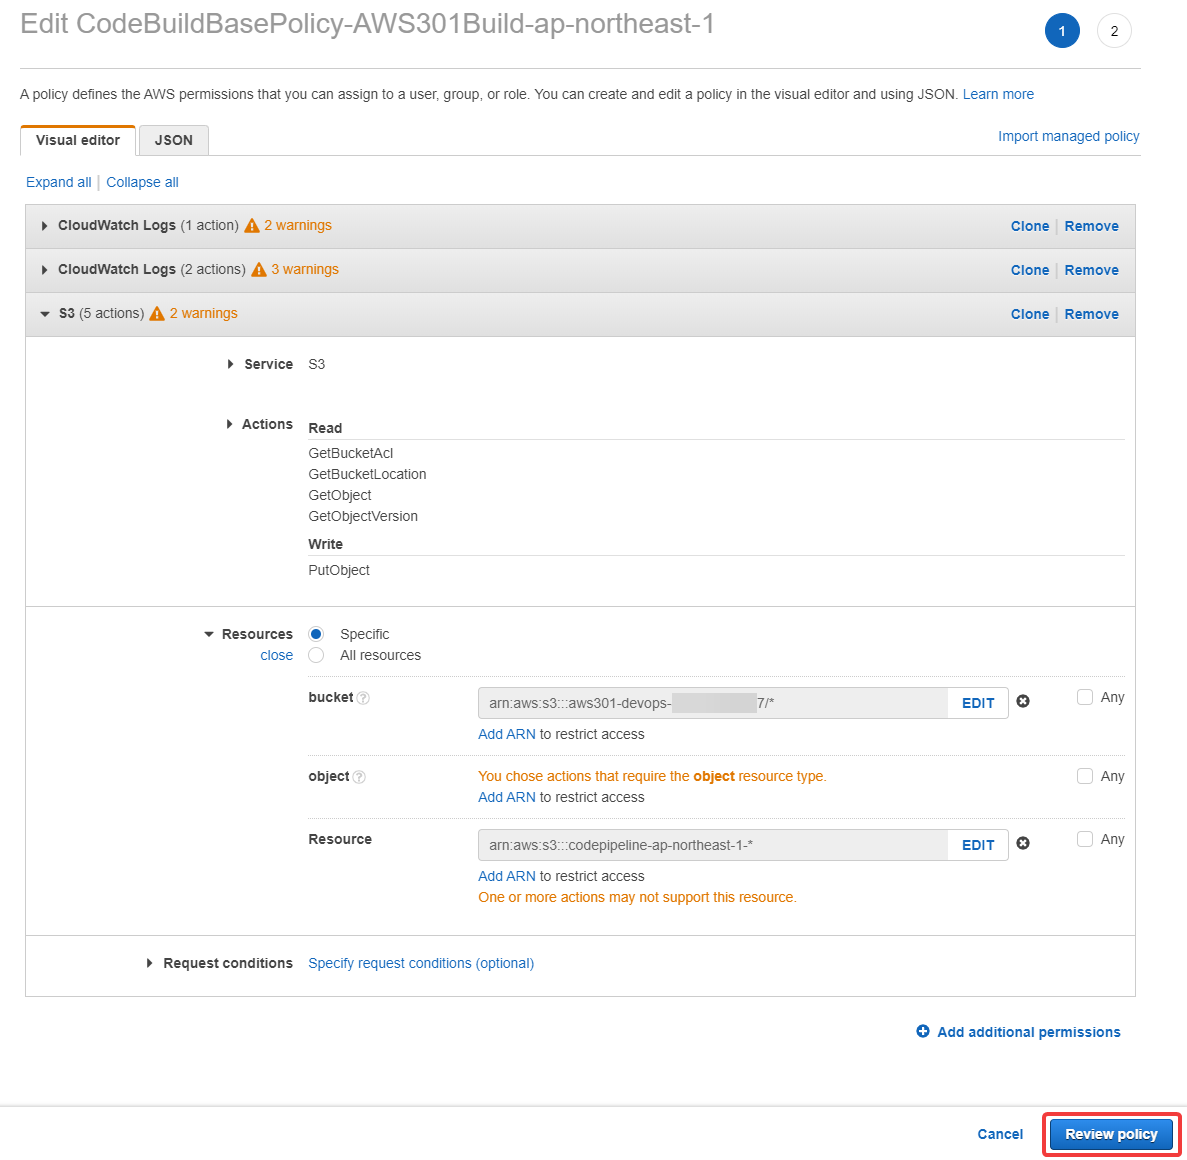Expand the Service row arrow
Screen dimensions: 1187x1160
click(230, 364)
